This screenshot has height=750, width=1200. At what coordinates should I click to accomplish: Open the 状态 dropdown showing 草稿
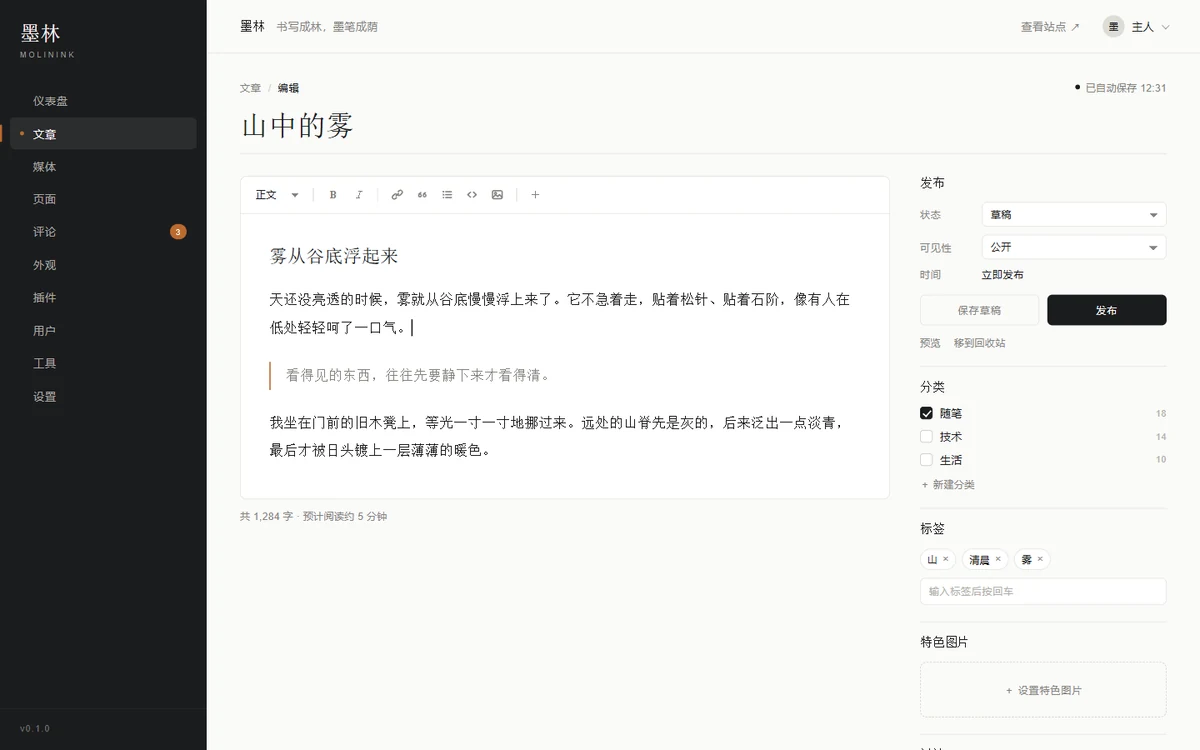tap(1074, 215)
